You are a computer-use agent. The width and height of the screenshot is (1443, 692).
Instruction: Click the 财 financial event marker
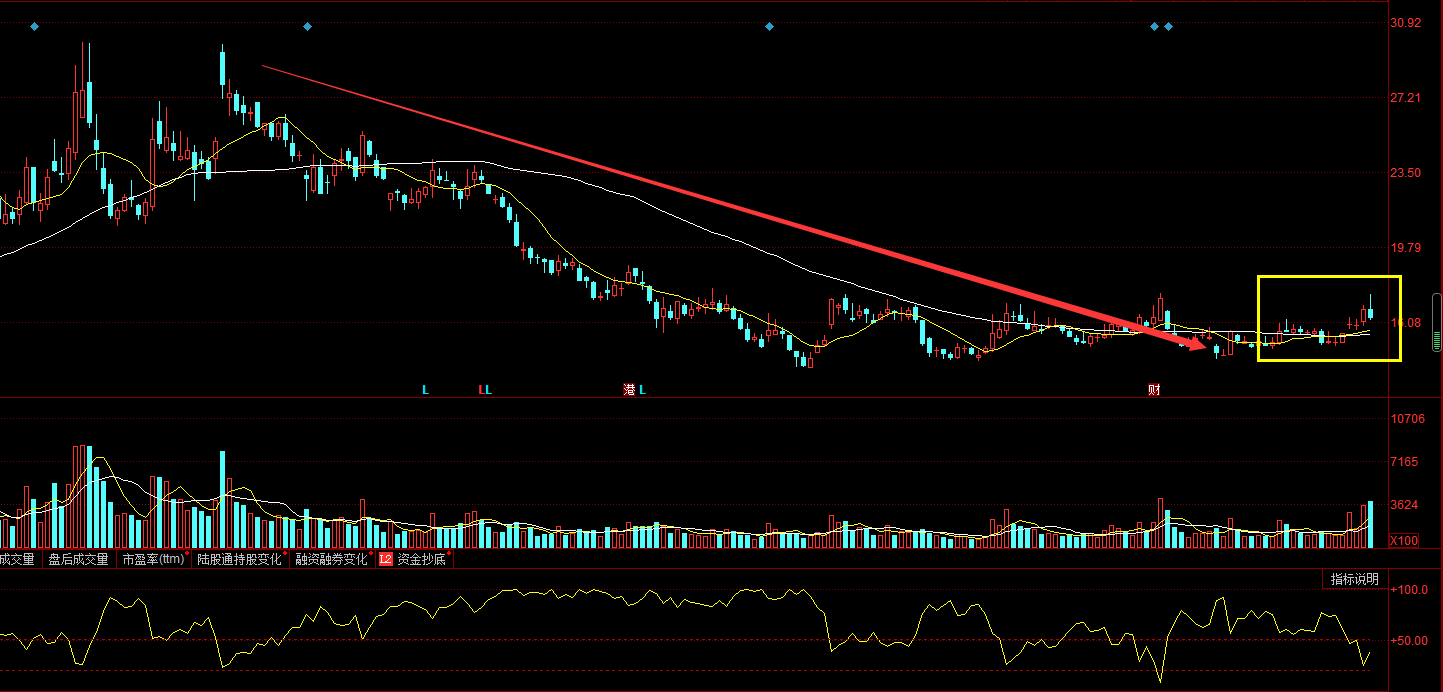[x=1154, y=390]
